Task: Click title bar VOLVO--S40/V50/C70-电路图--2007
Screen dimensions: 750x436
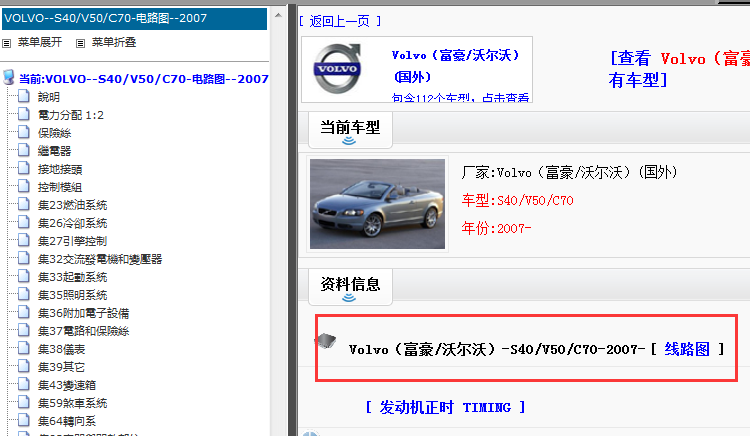Action: pos(134,19)
